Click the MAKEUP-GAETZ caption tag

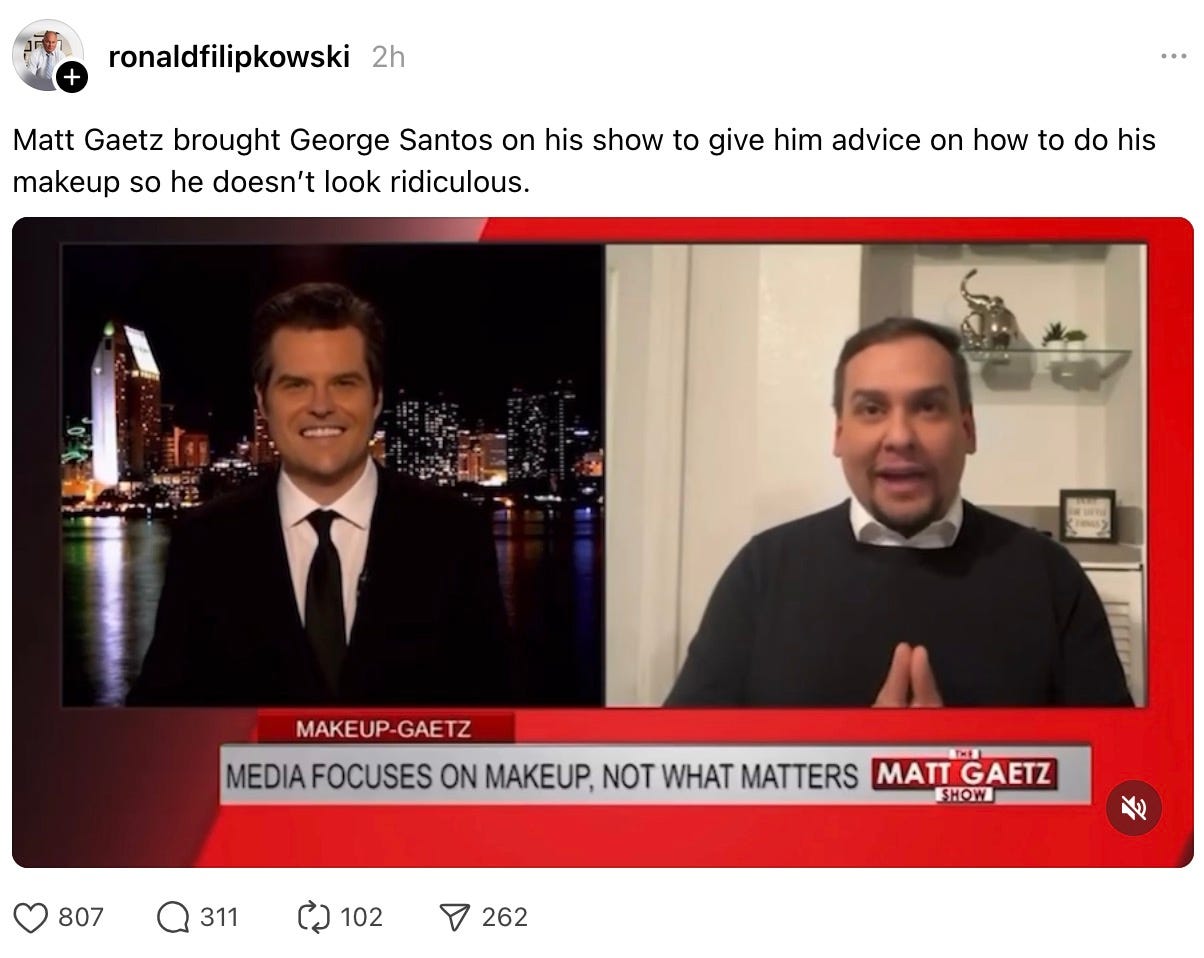pos(384,729)
